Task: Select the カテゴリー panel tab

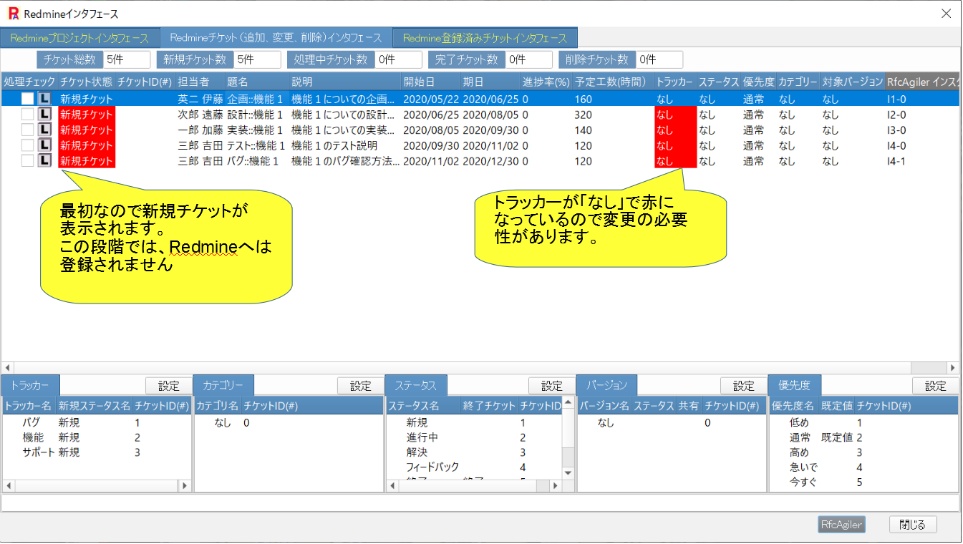Action: pyautogui.click(x=223, y=386)
